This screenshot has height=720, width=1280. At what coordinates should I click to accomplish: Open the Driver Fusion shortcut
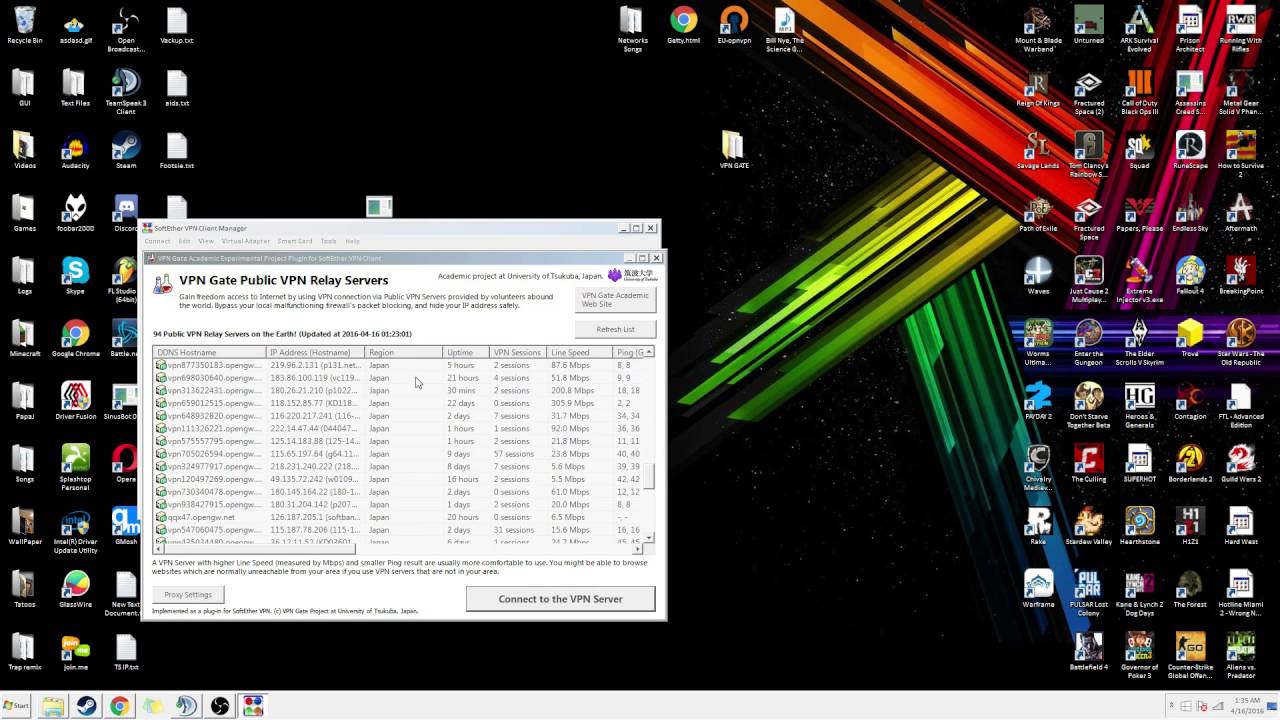[x=75, y=401]
